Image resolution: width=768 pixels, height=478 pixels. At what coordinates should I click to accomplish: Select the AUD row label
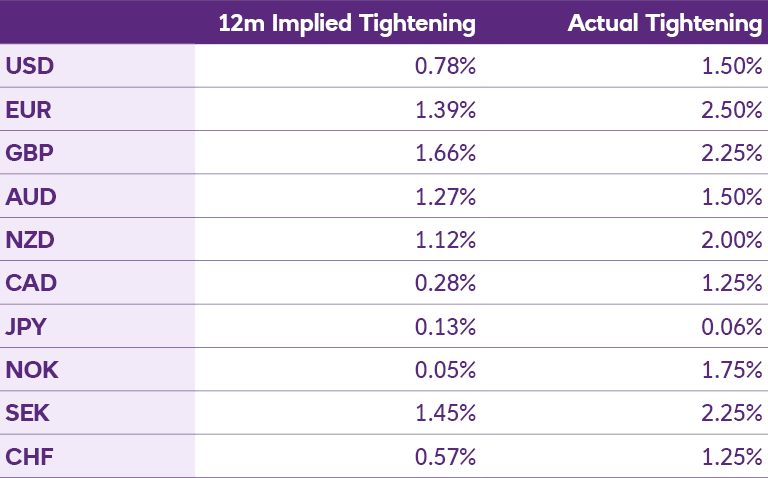[30, 197]
